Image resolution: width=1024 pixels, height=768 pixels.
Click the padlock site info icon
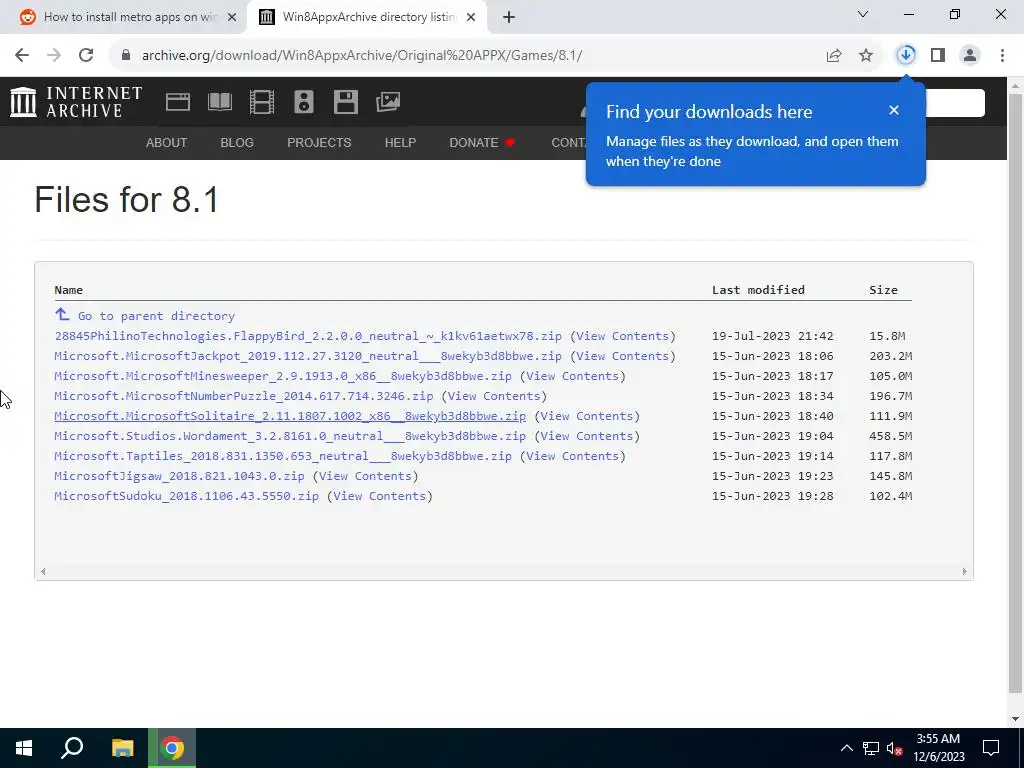pyautogui.click(x=126, y=55)
